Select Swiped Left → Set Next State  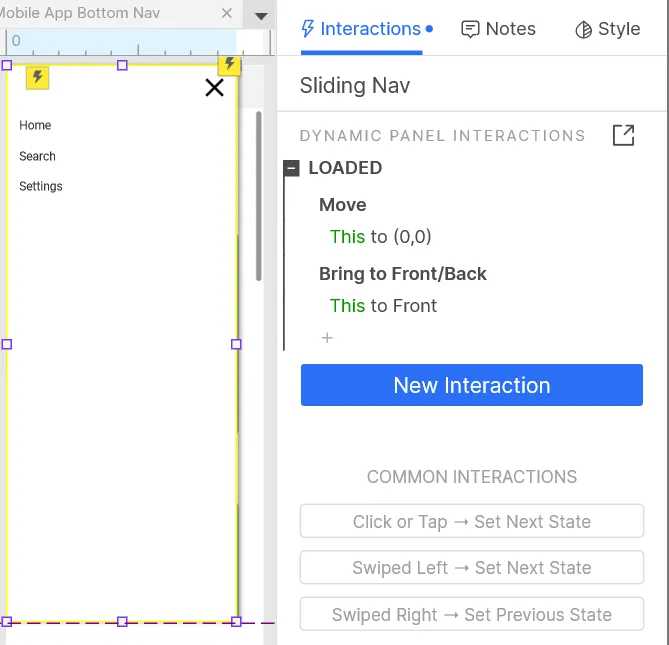pos(471,568)
